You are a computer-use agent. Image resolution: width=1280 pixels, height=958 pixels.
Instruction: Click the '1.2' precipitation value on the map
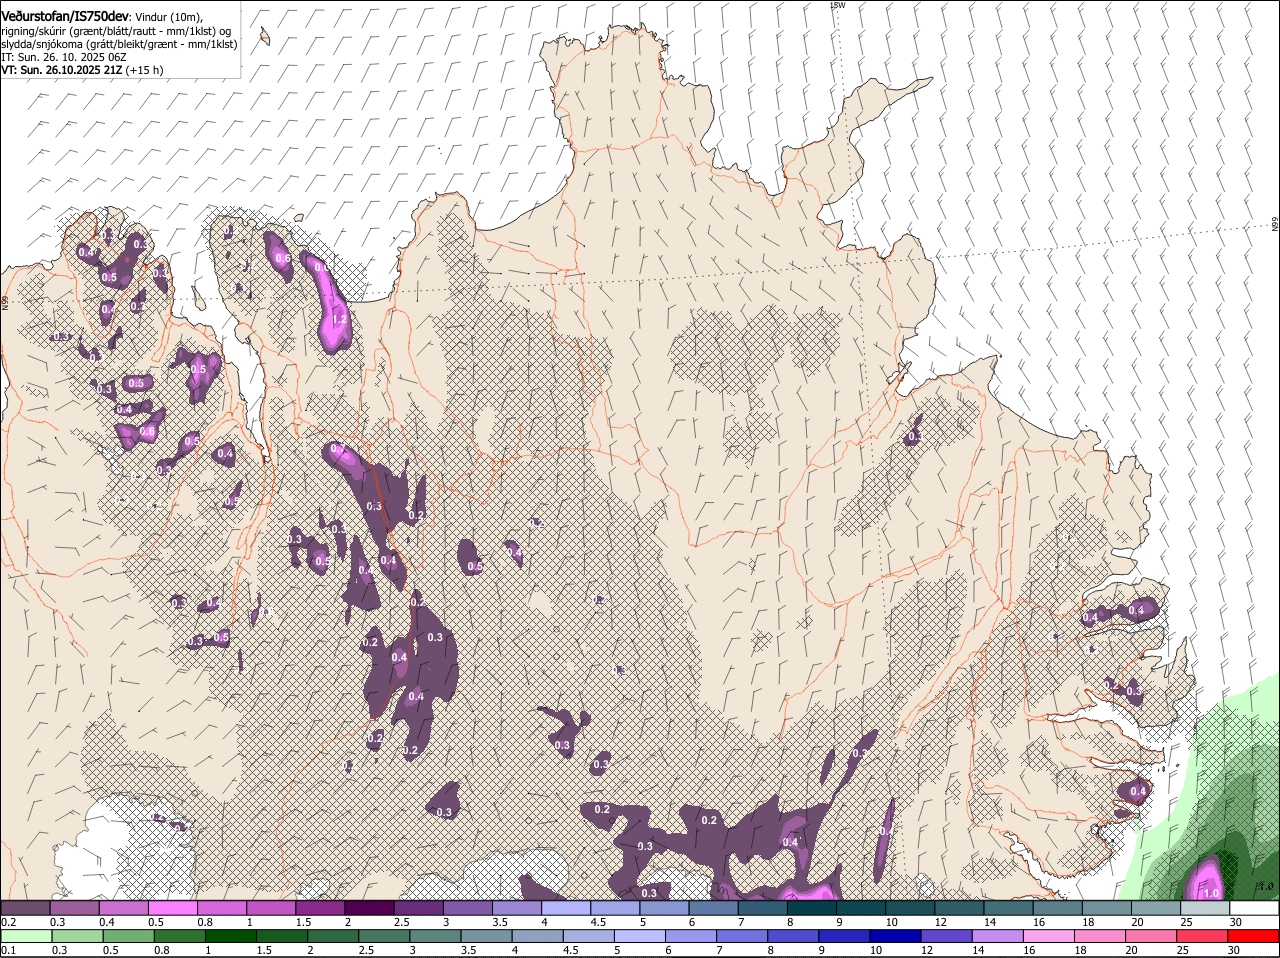pyautogui.click(x=339, y=319)
